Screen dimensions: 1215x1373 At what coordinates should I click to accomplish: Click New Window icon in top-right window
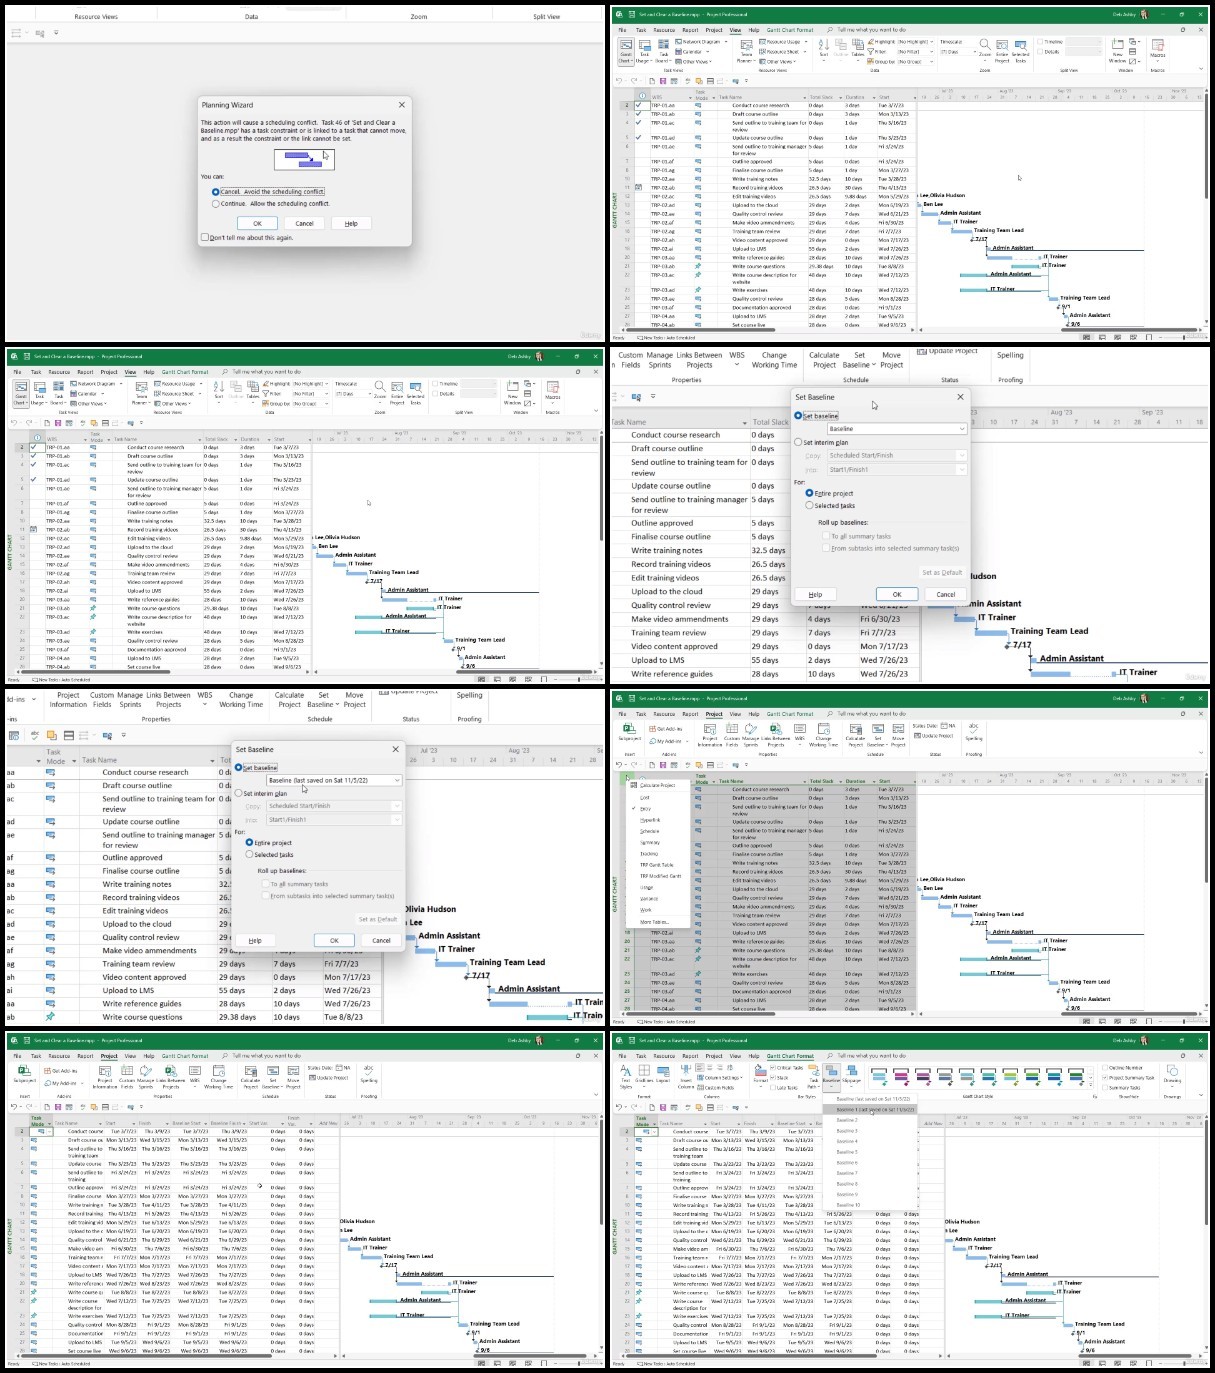pyautogui.click(x=1119, y=50)
